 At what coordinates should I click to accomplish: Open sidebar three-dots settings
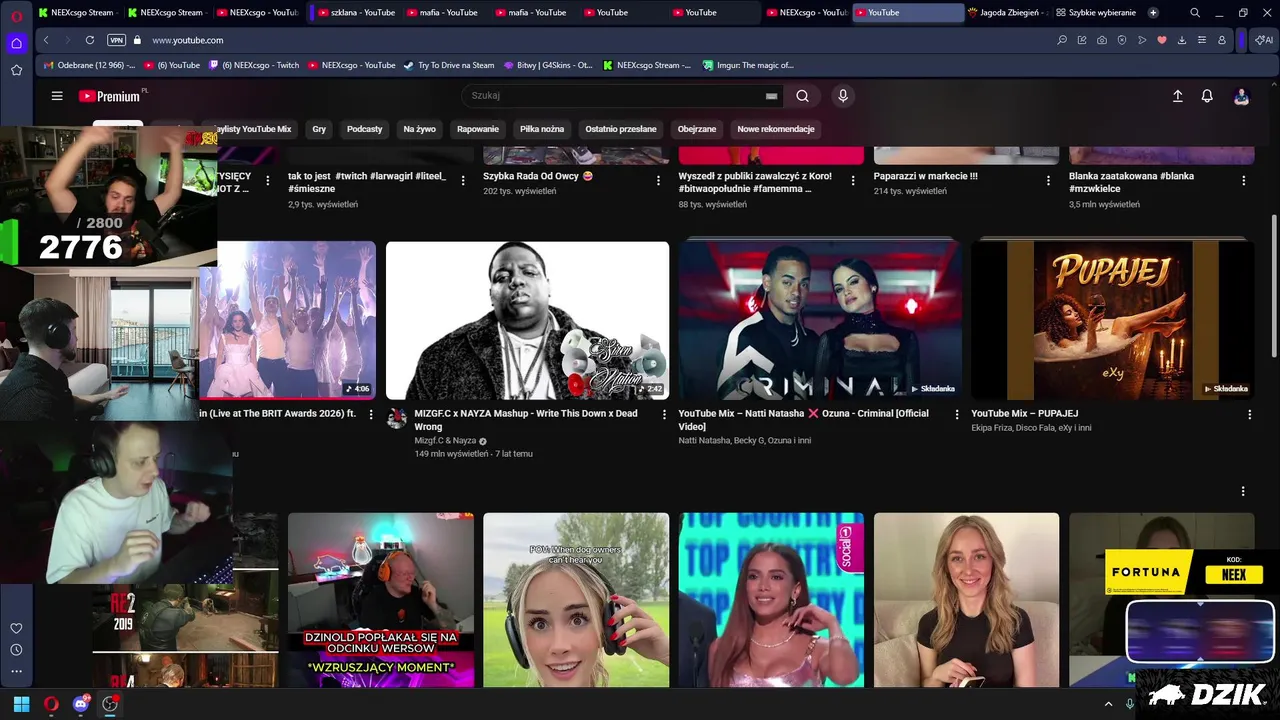(x=17, y=671)
